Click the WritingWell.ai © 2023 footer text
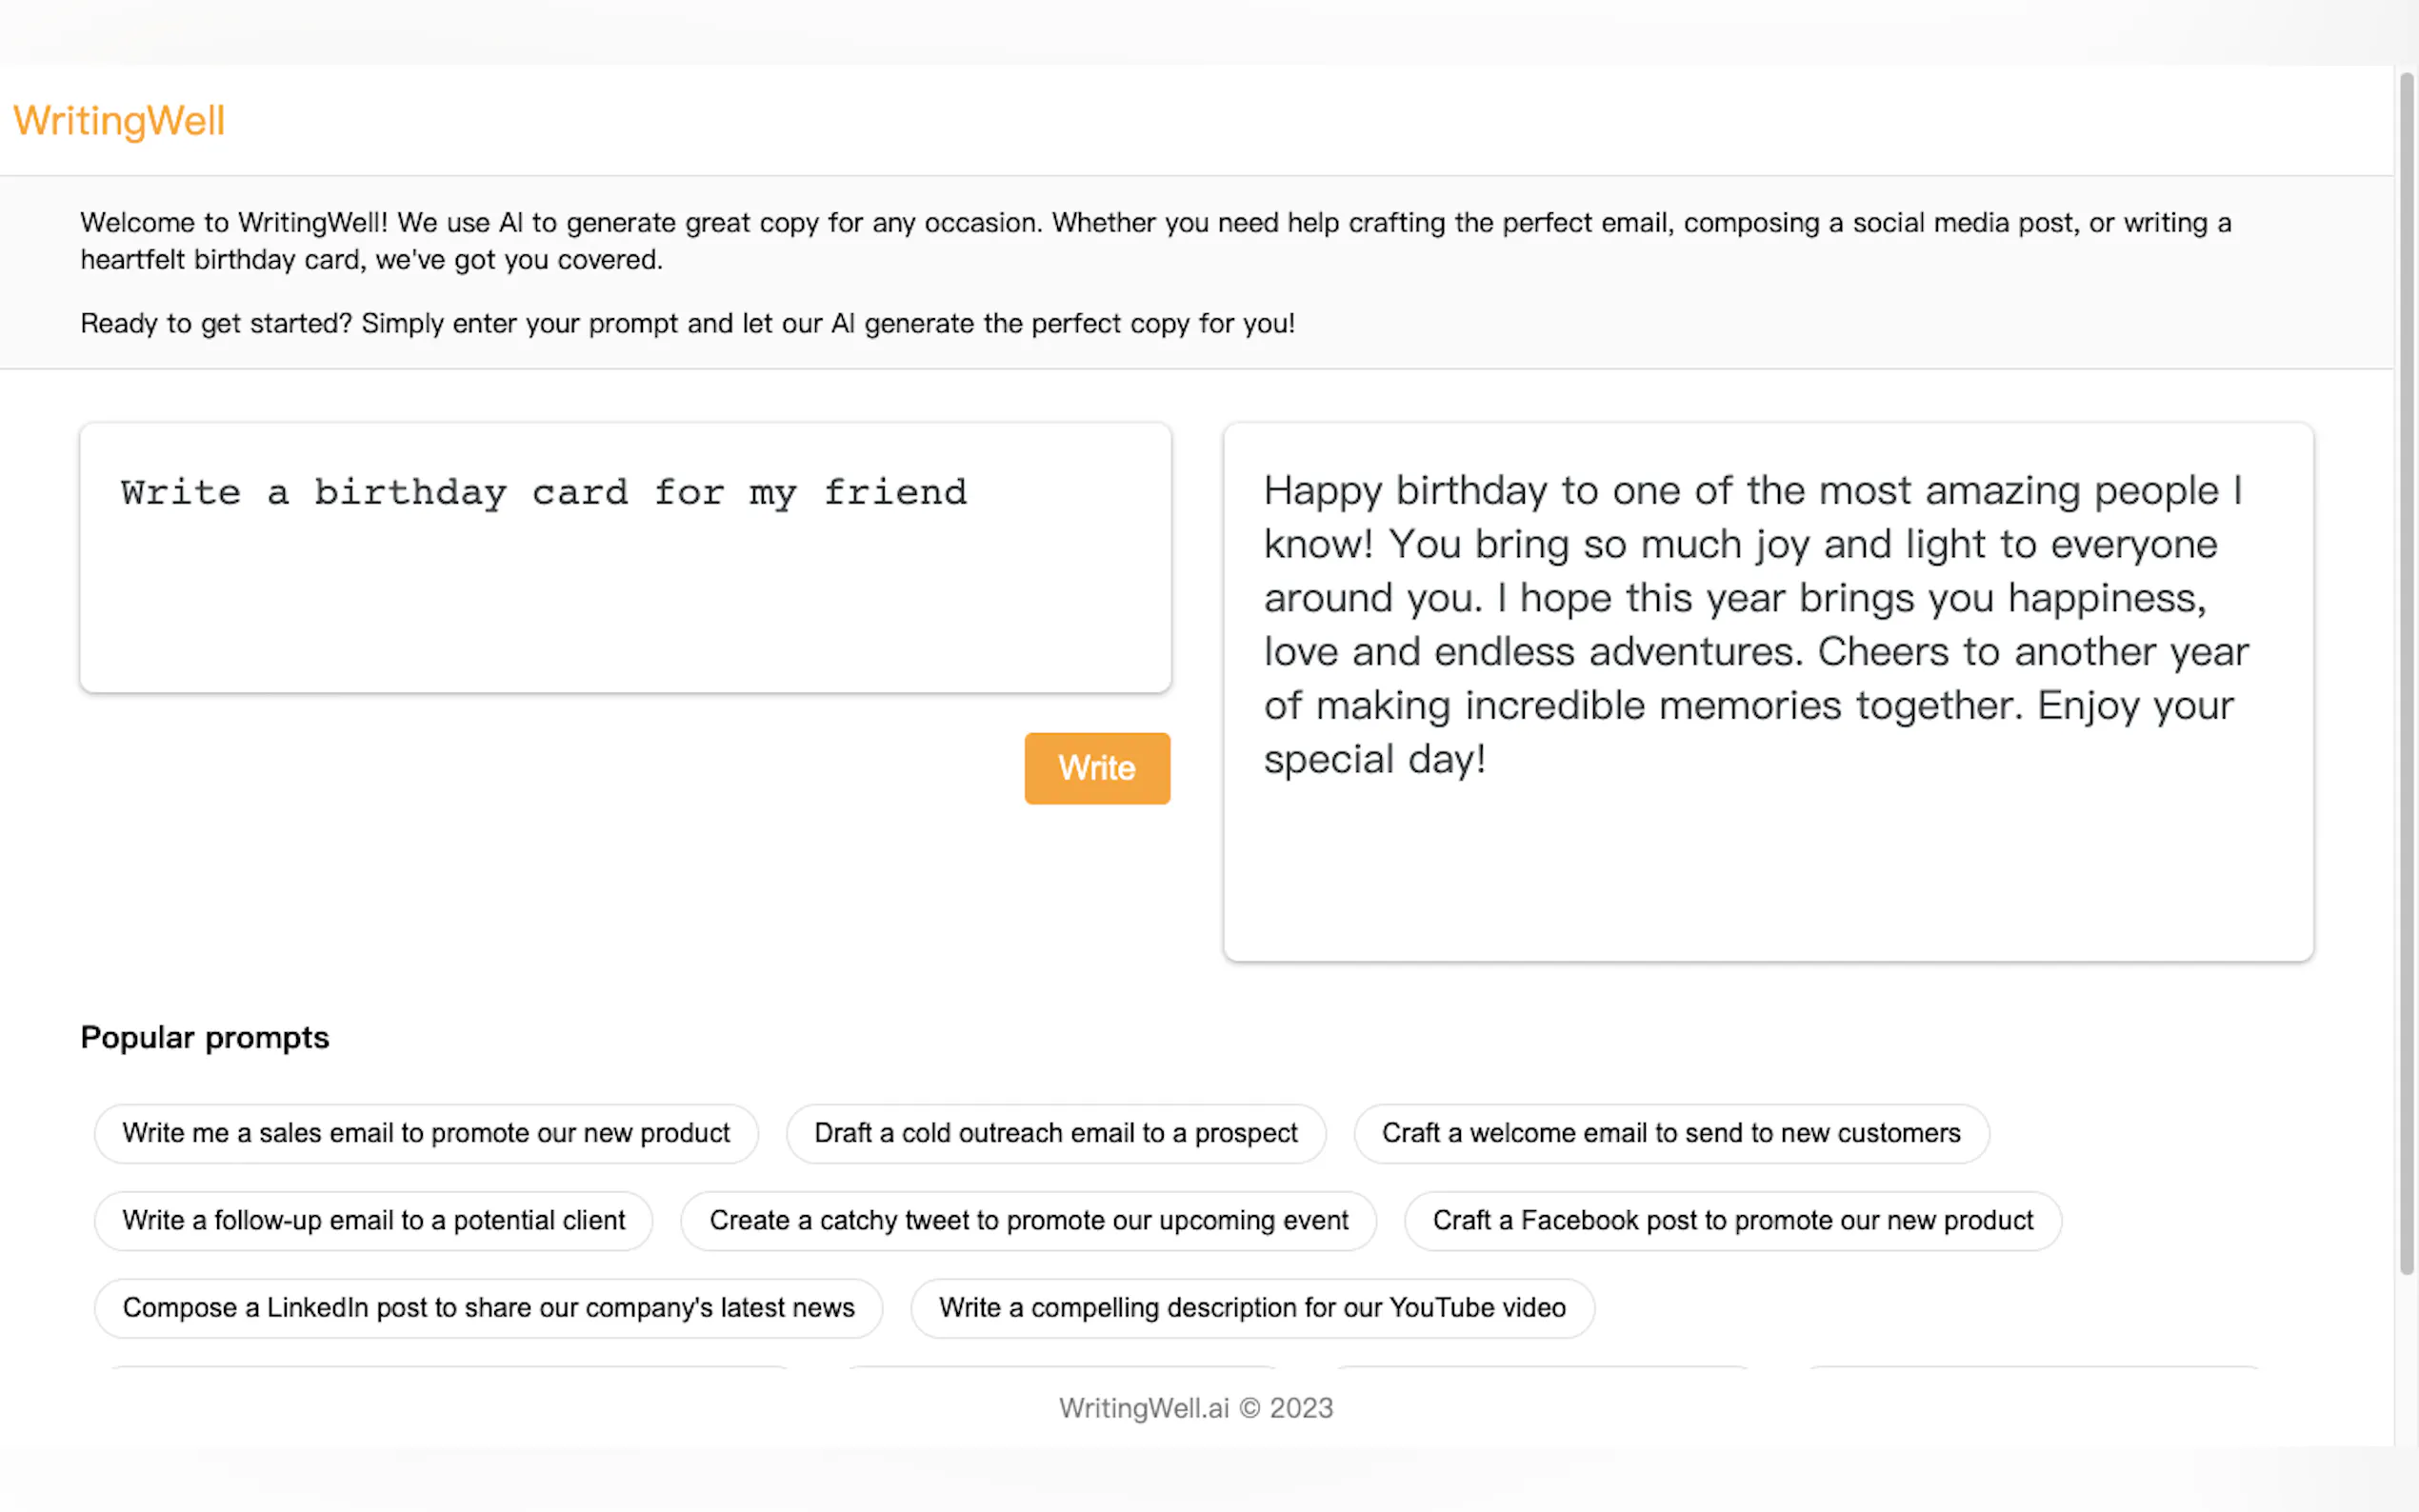2419x1512 pixels. coord(1195,1408)
